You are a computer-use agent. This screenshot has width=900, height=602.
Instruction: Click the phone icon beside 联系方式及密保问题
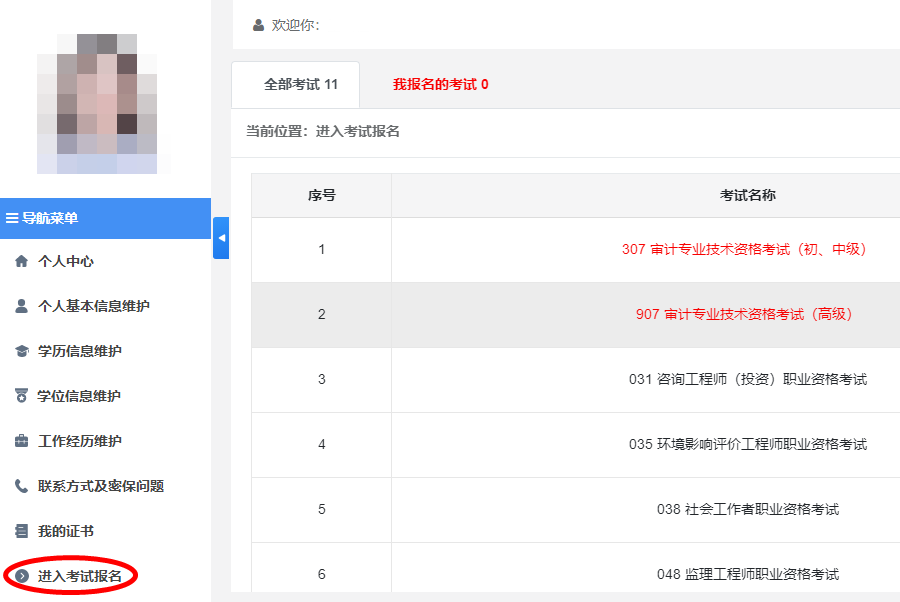click(21, 486)
